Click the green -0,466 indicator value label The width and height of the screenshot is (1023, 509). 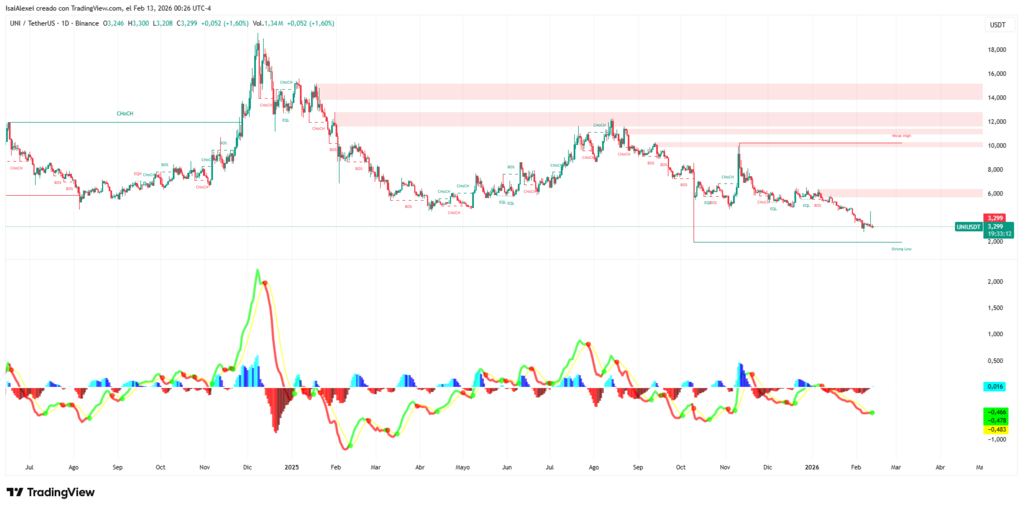[x=996, y=412]
